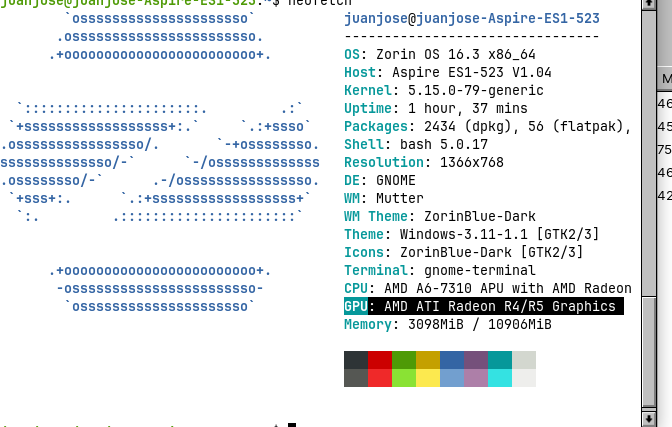The image size is (672, 427).
Task: Click the 'Memory: 3098MiB / 10906MiB' line
Action: pyautogui.click(x=448, y=325)
